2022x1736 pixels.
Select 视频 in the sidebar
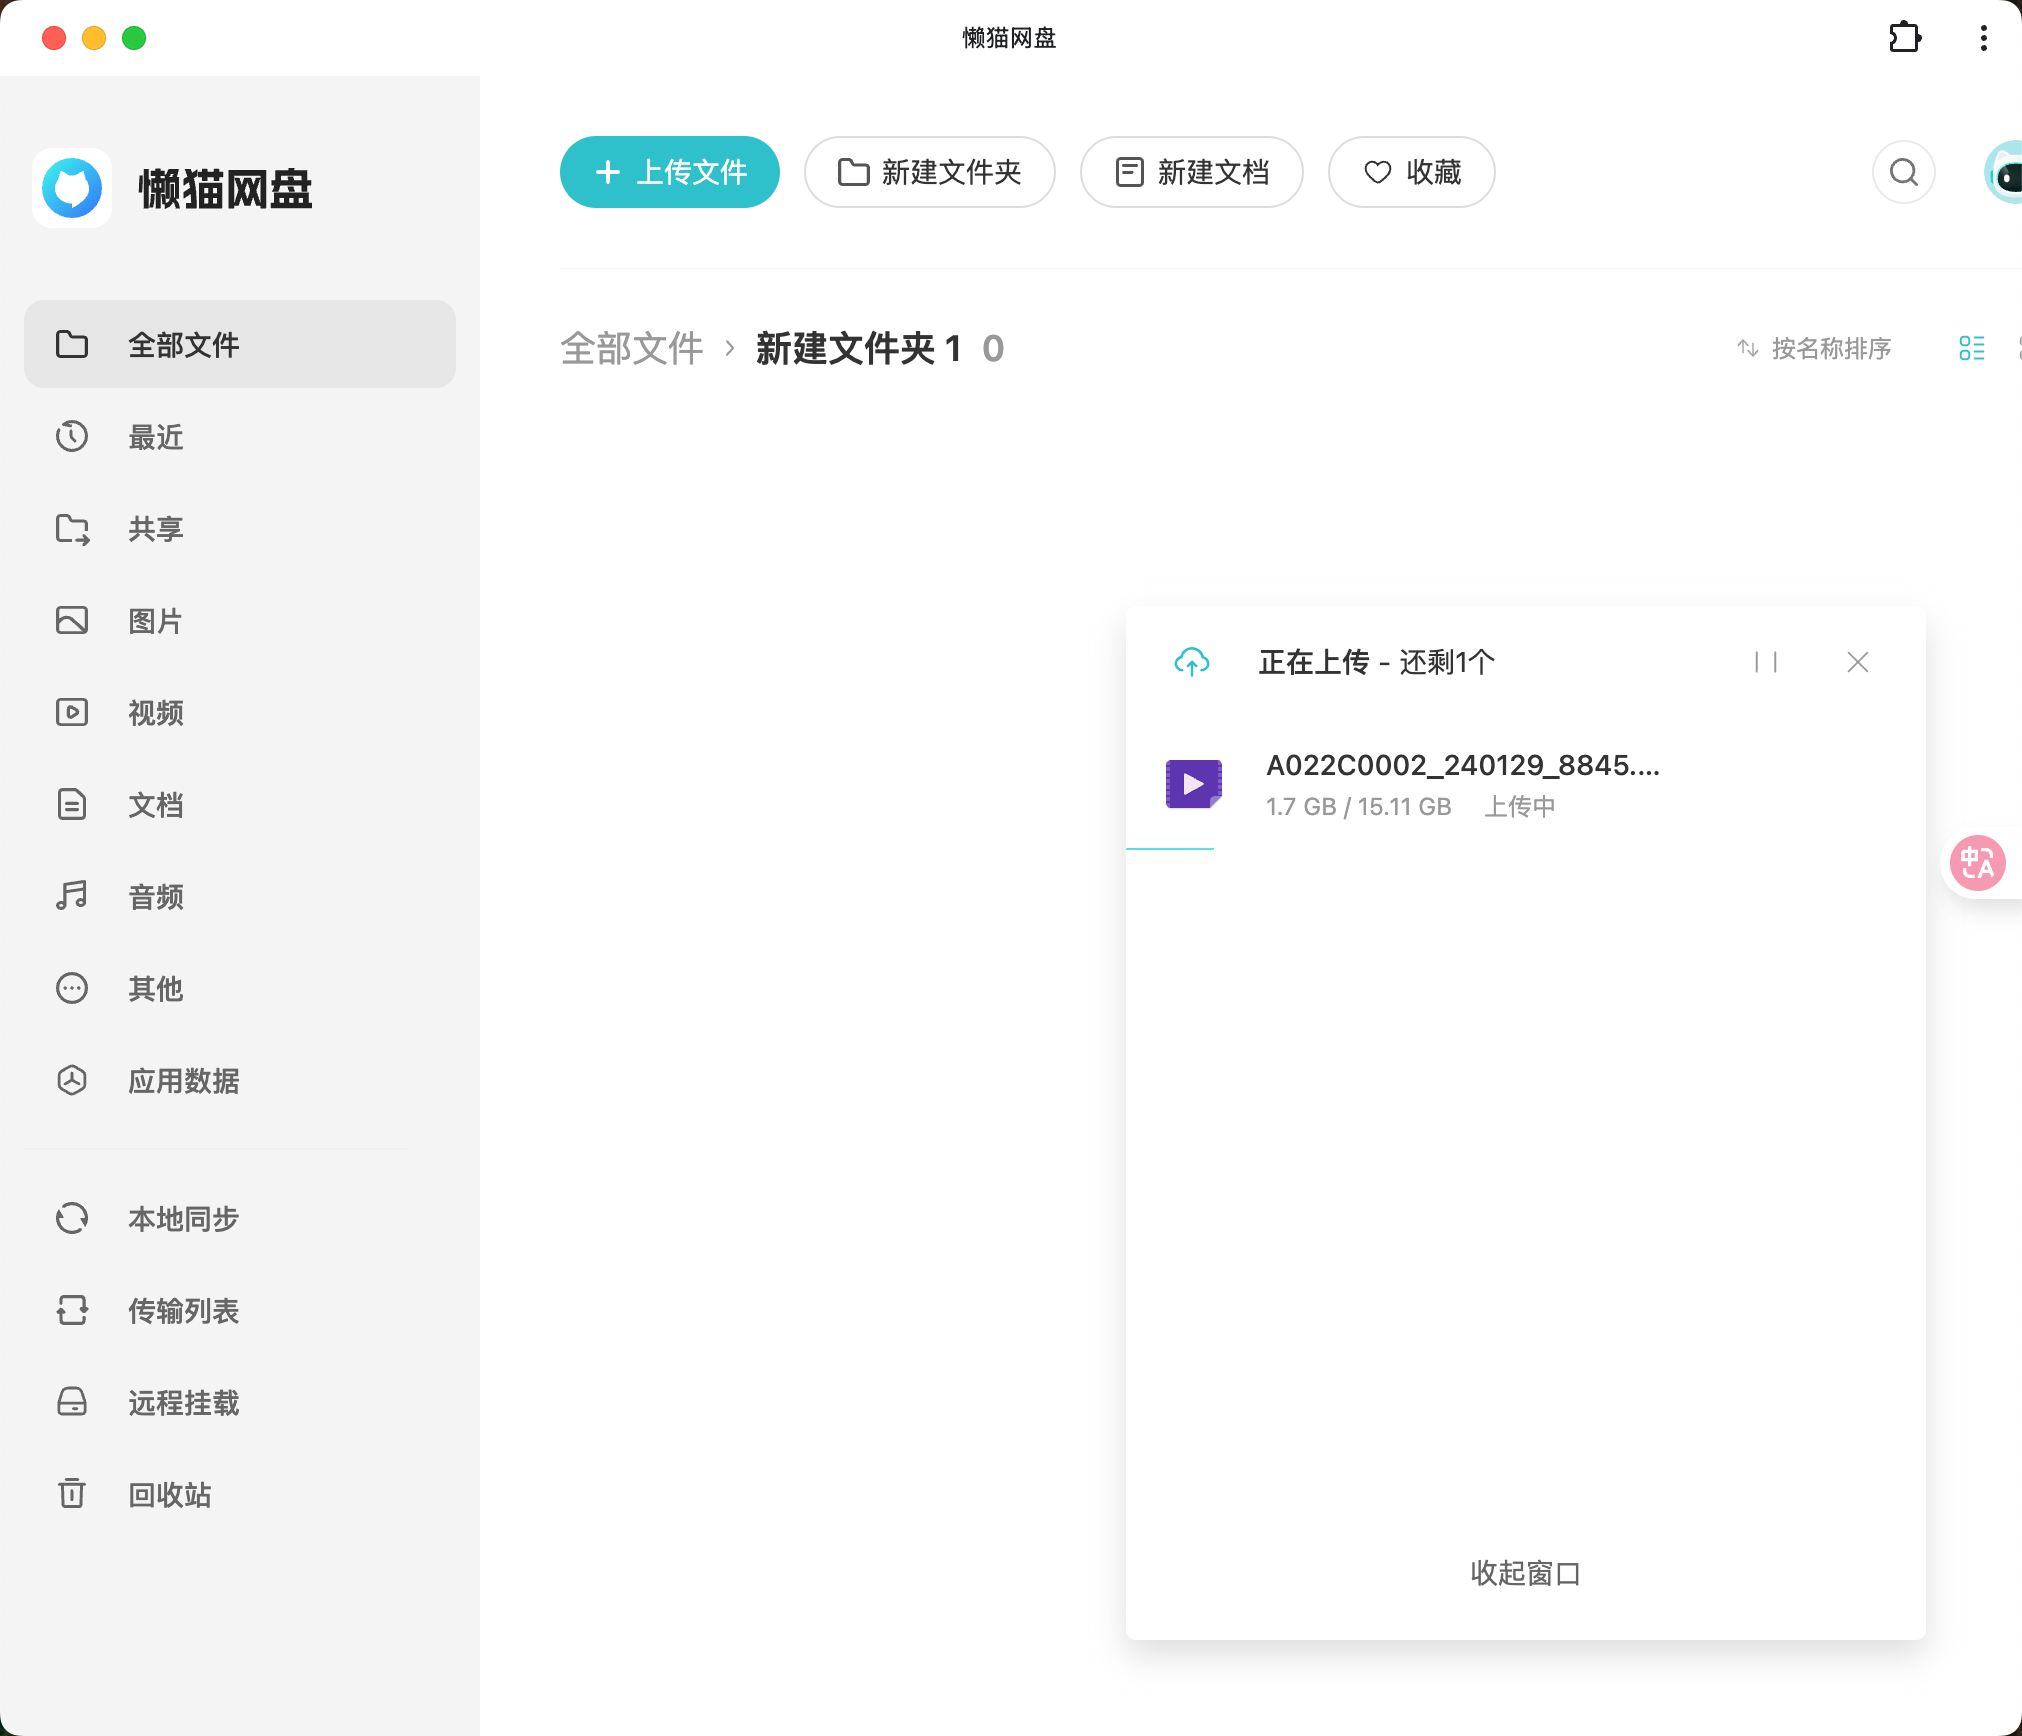tap(155, 712)
